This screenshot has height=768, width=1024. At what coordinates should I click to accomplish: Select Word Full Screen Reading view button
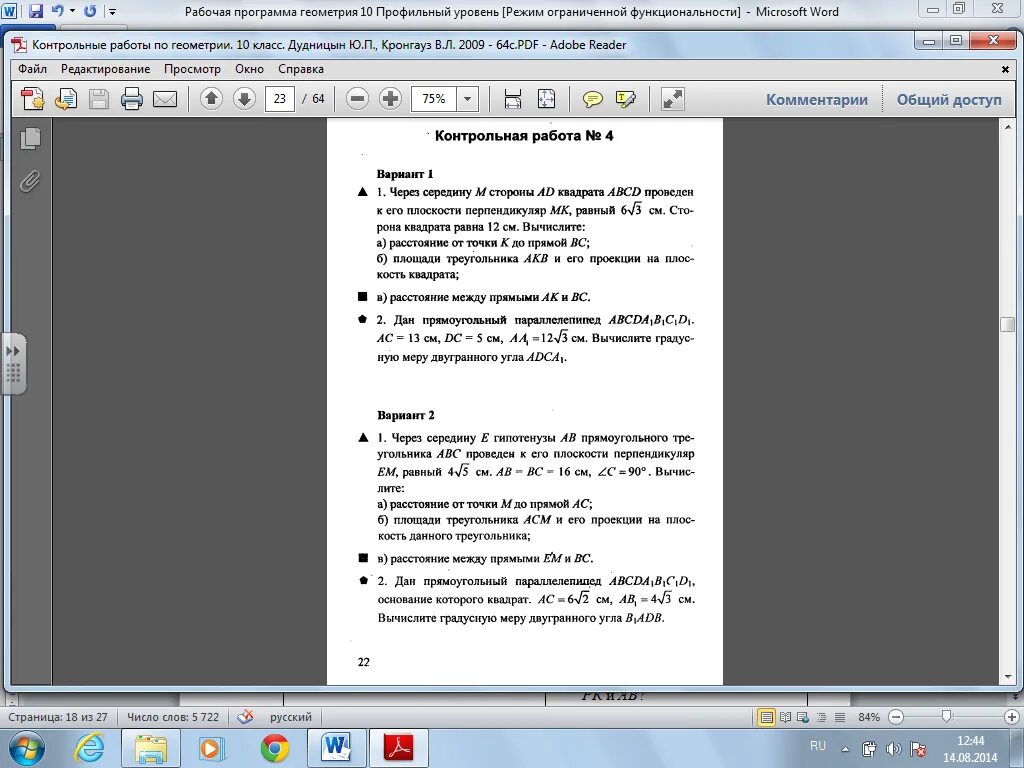786,717
